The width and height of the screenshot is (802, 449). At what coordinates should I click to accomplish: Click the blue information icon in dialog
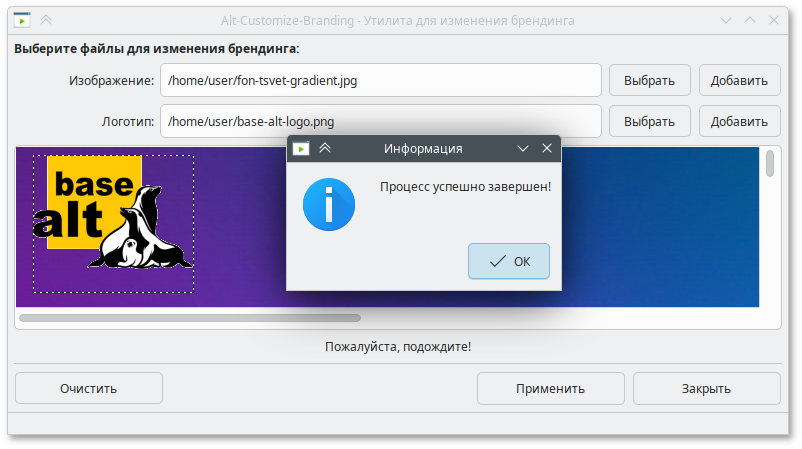tap(329, 205)
